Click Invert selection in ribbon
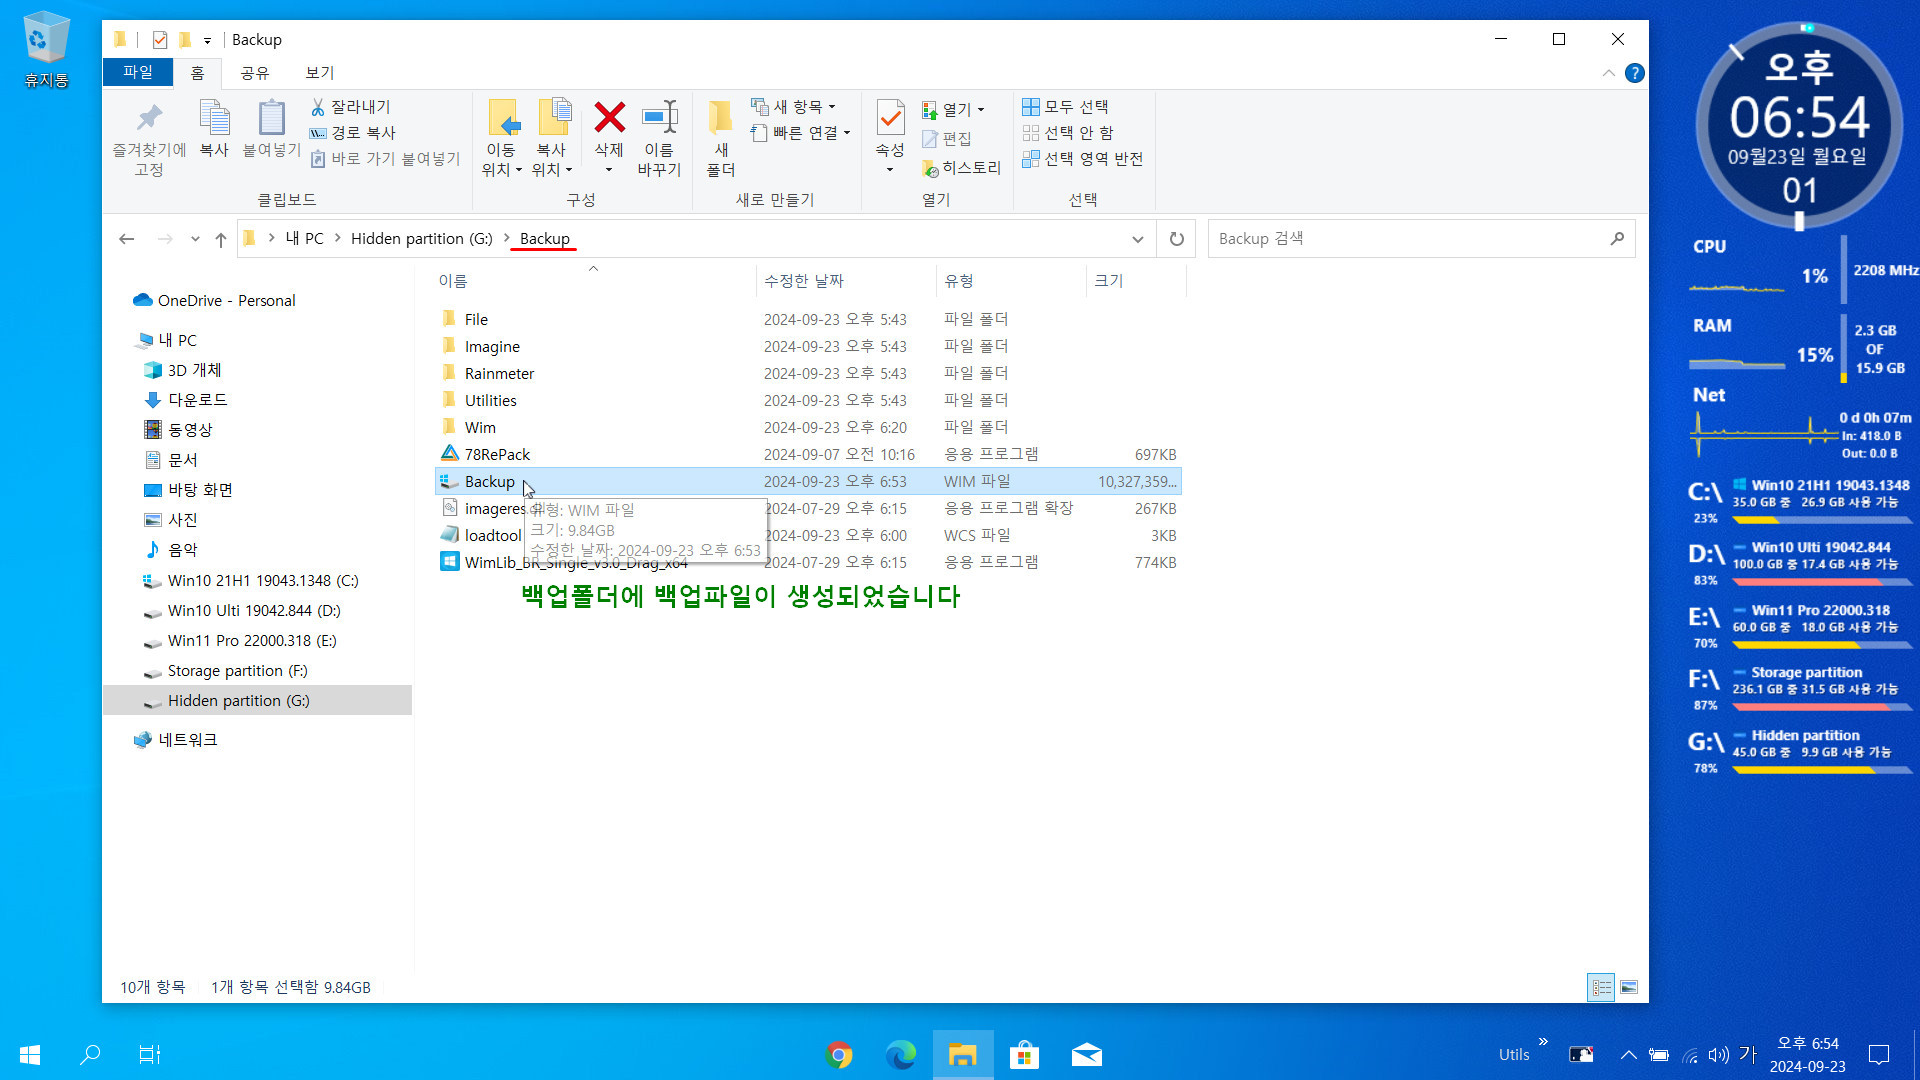The height and width of the screenshot is (1080, 1920). pyautogui.click(x=1082, y=159)
